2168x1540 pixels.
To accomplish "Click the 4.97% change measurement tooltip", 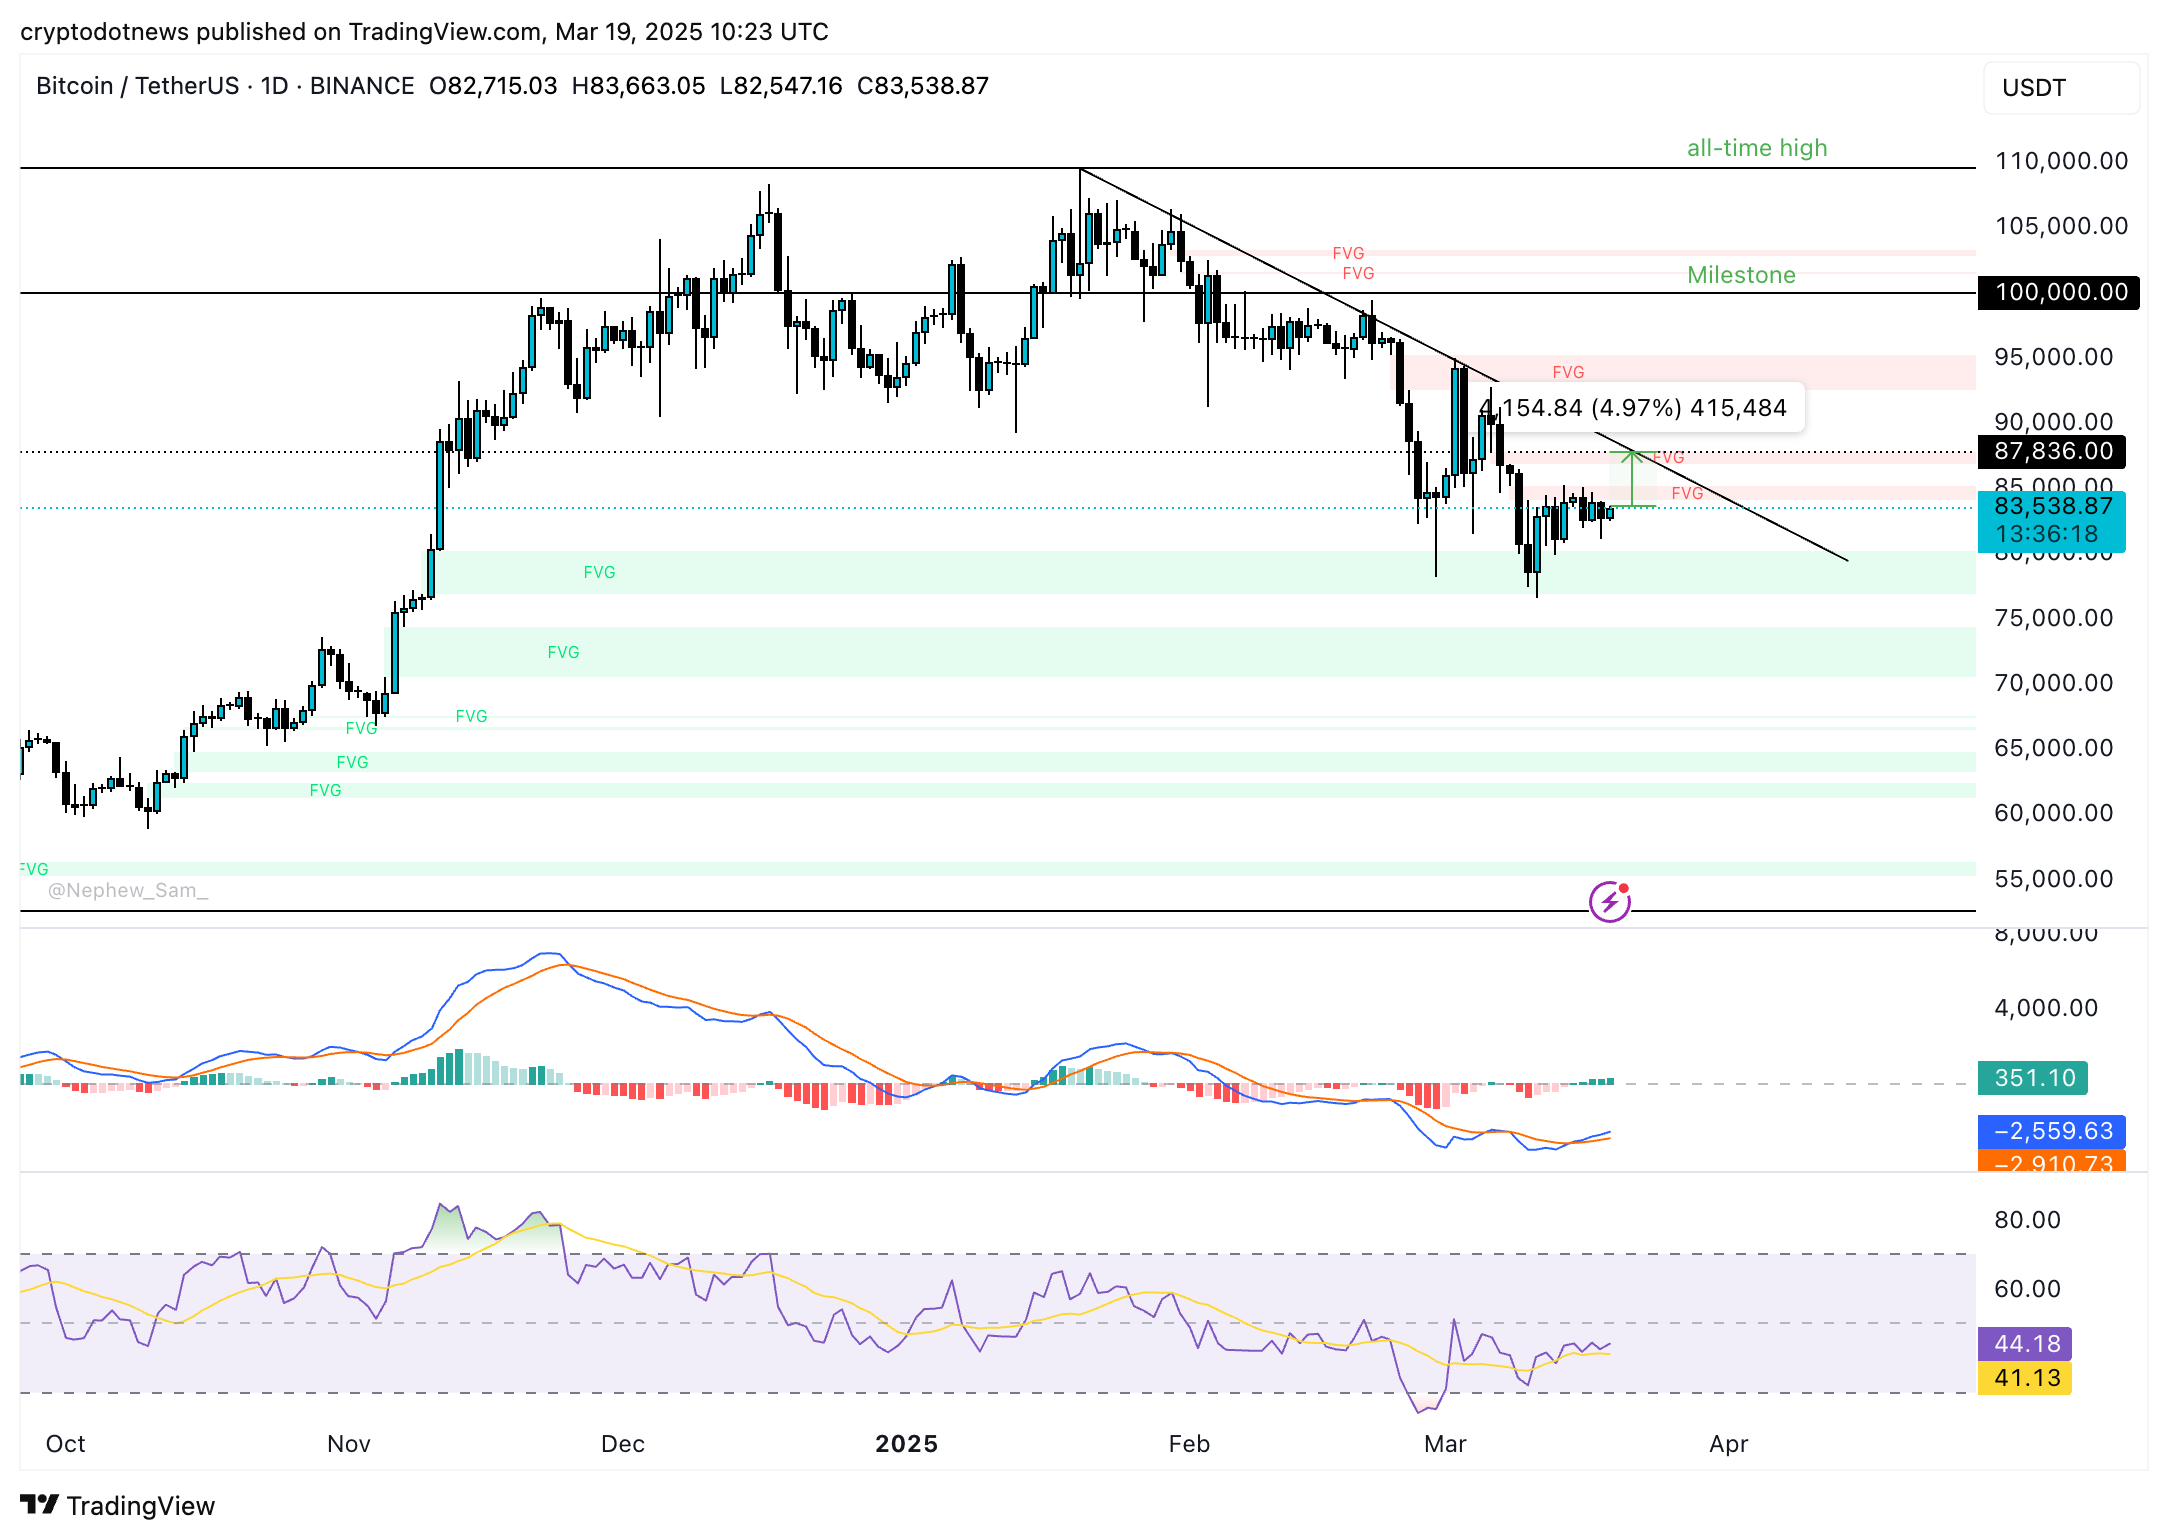I will pos(1638,408).
